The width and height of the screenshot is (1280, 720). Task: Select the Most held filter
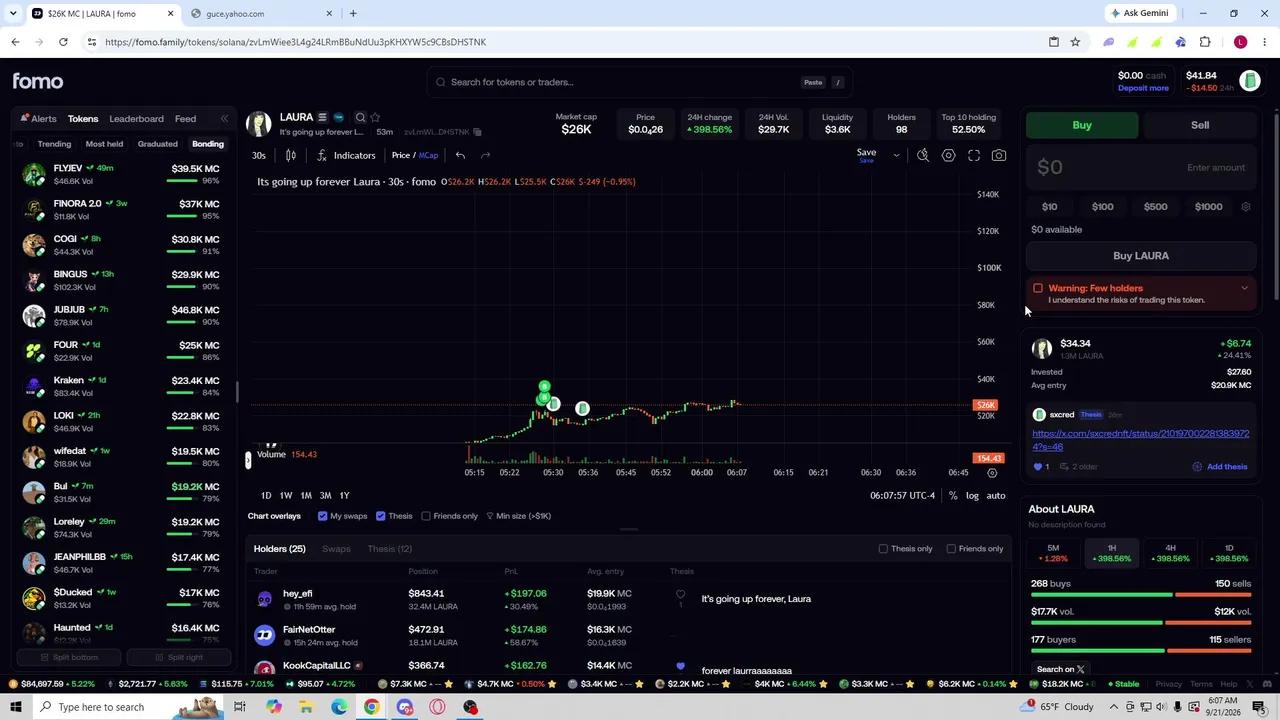pos(104,144)
